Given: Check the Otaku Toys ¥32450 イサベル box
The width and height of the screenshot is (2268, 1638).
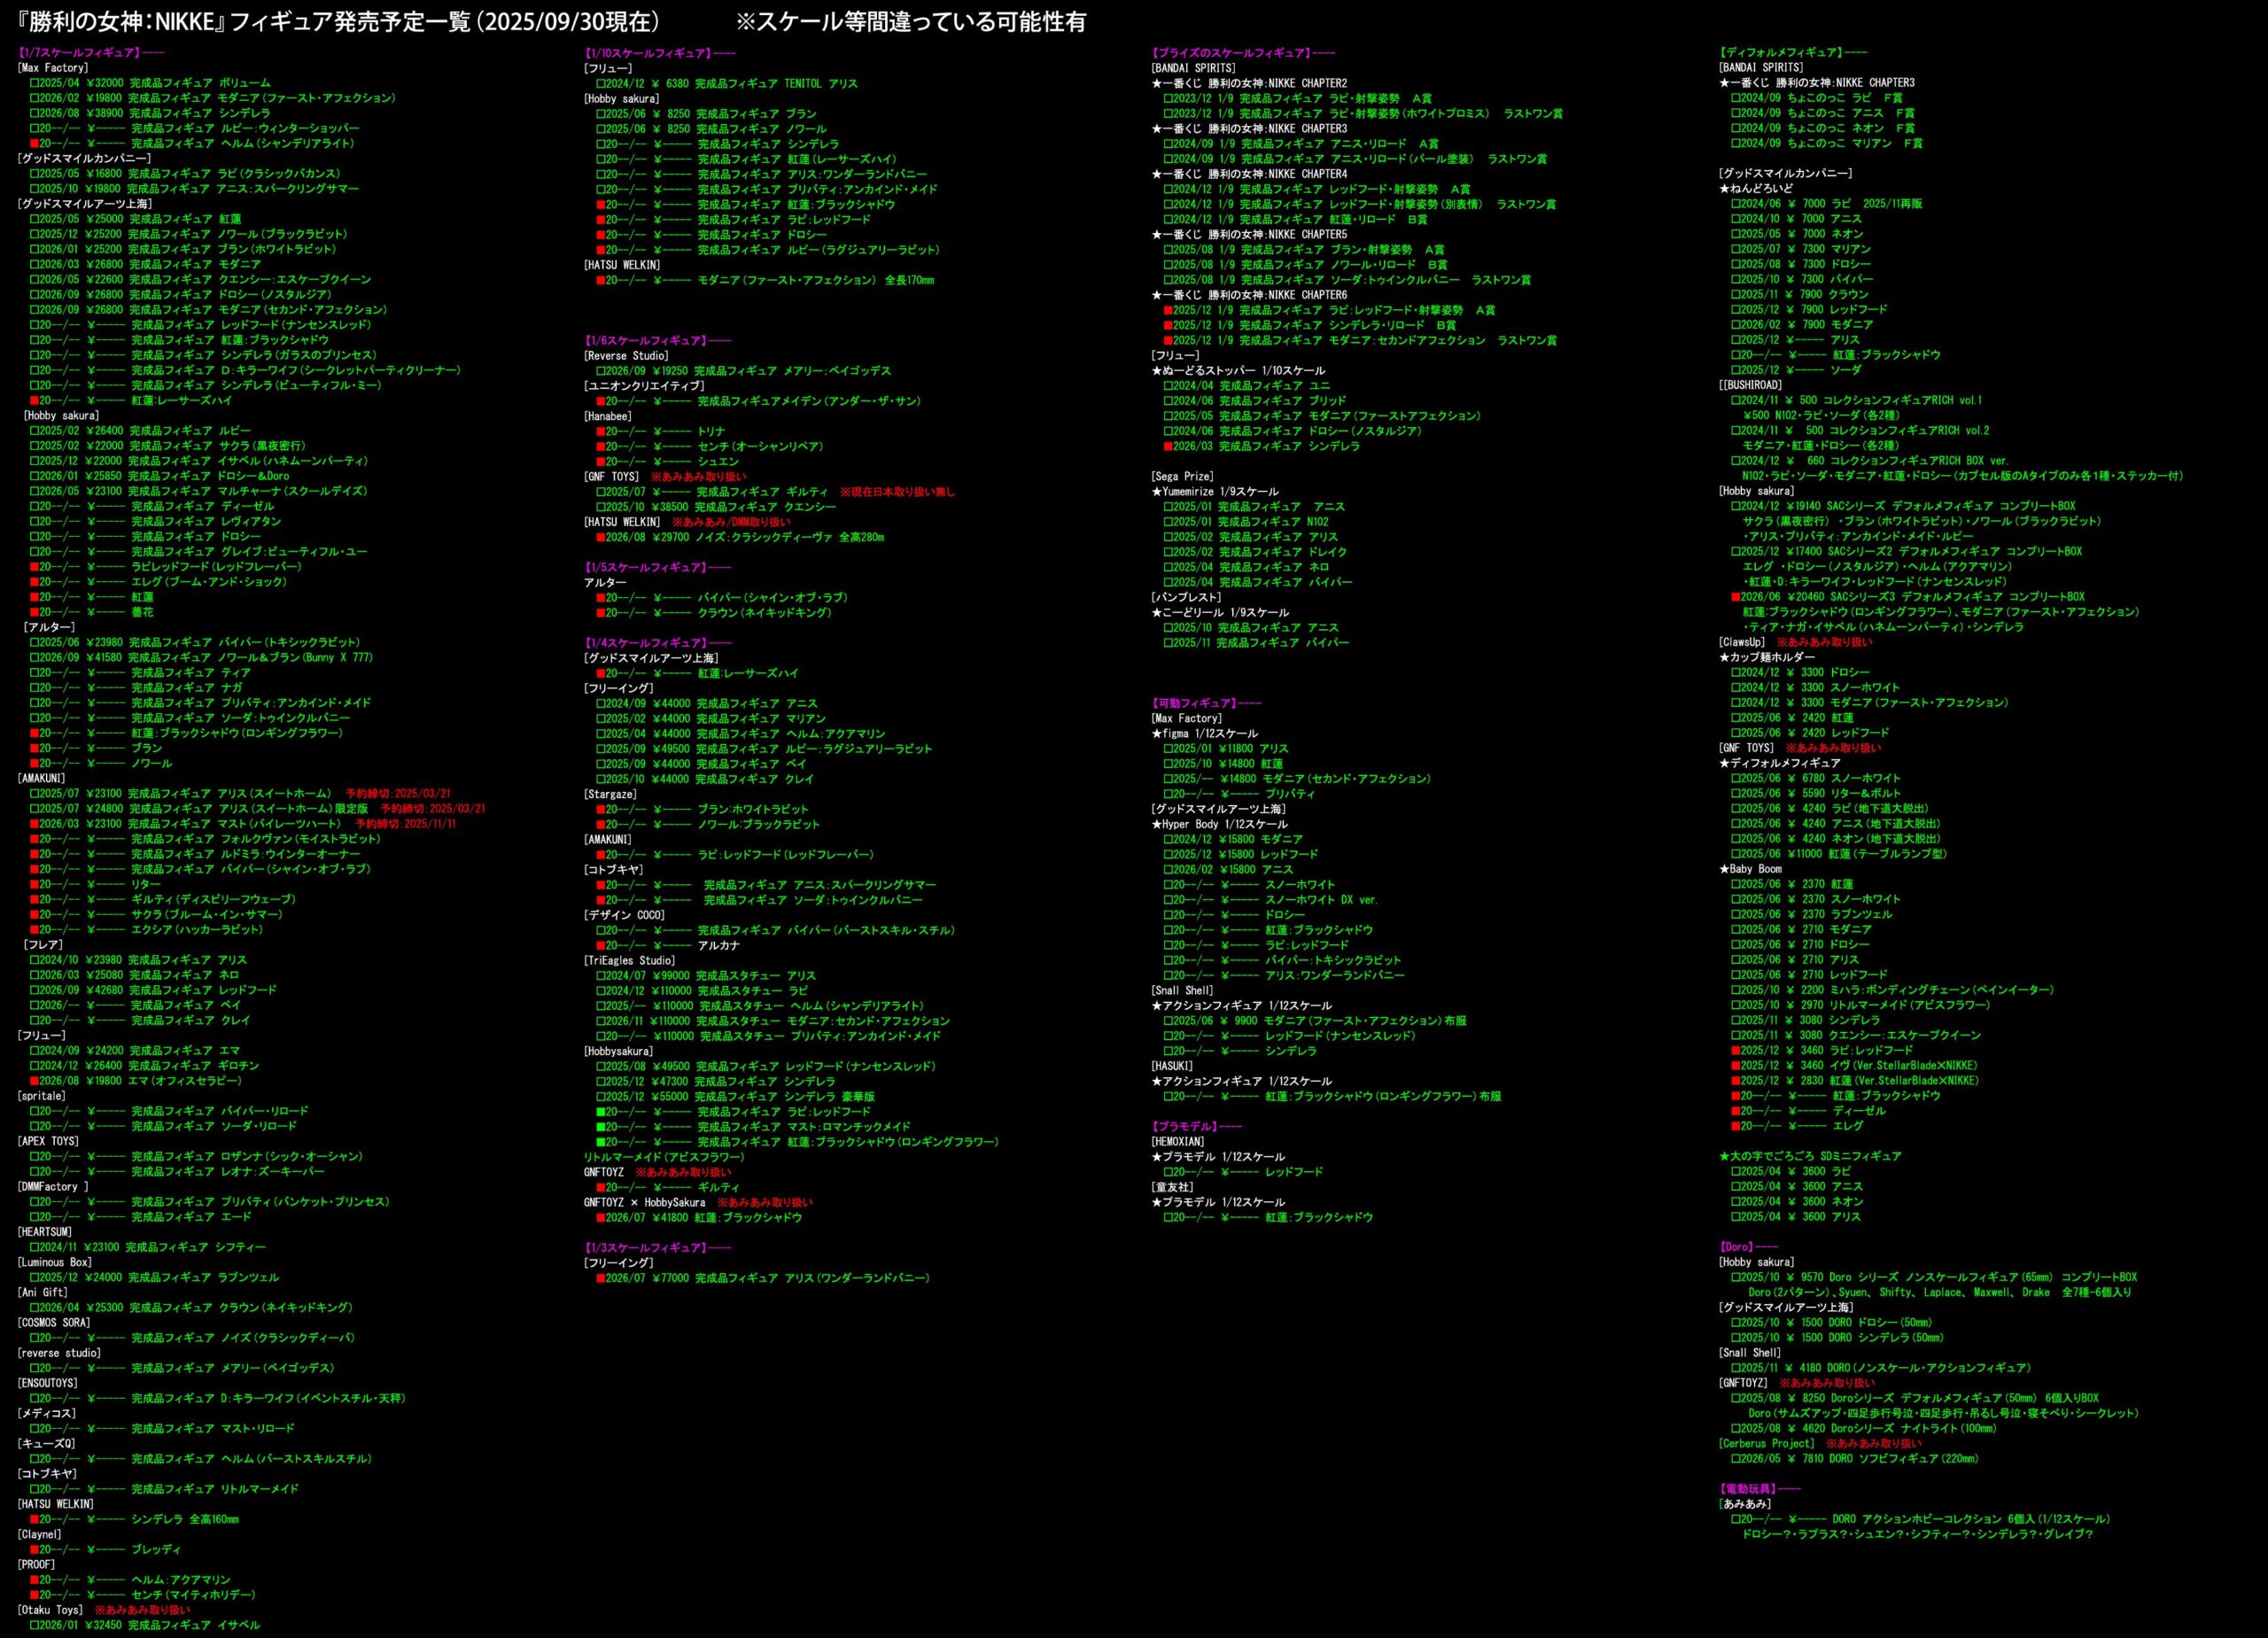Looking at the screenshot, I should 34,1625.
